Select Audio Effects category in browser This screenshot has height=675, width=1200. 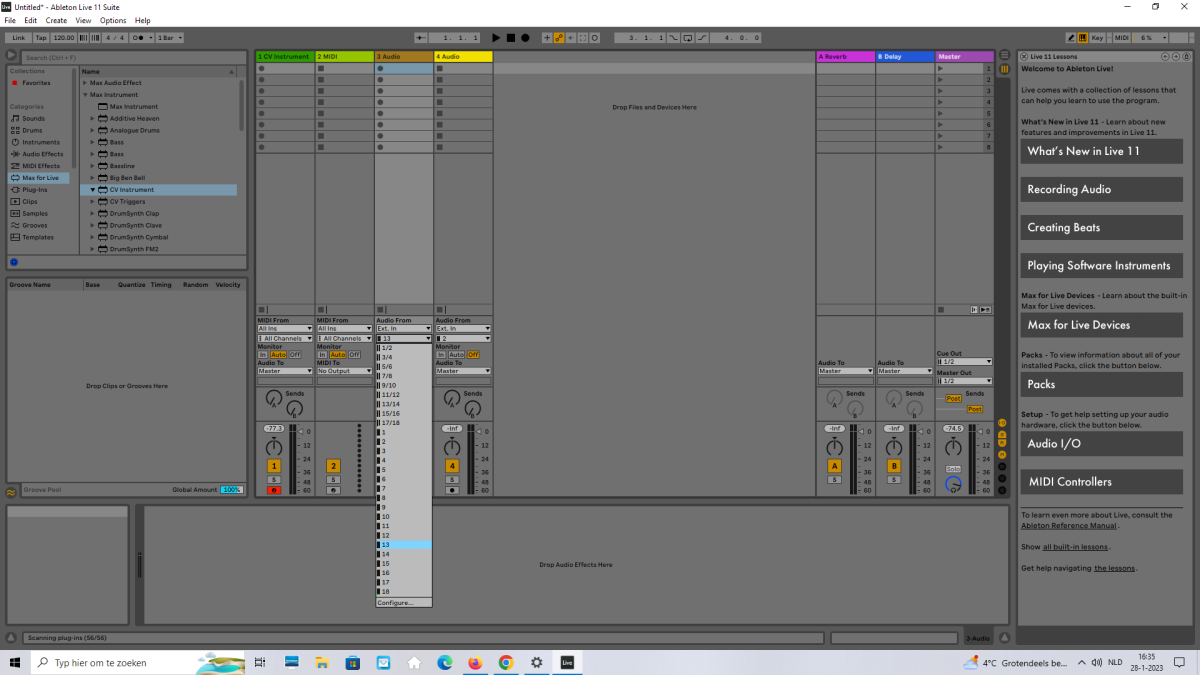[x=43, y=154]
